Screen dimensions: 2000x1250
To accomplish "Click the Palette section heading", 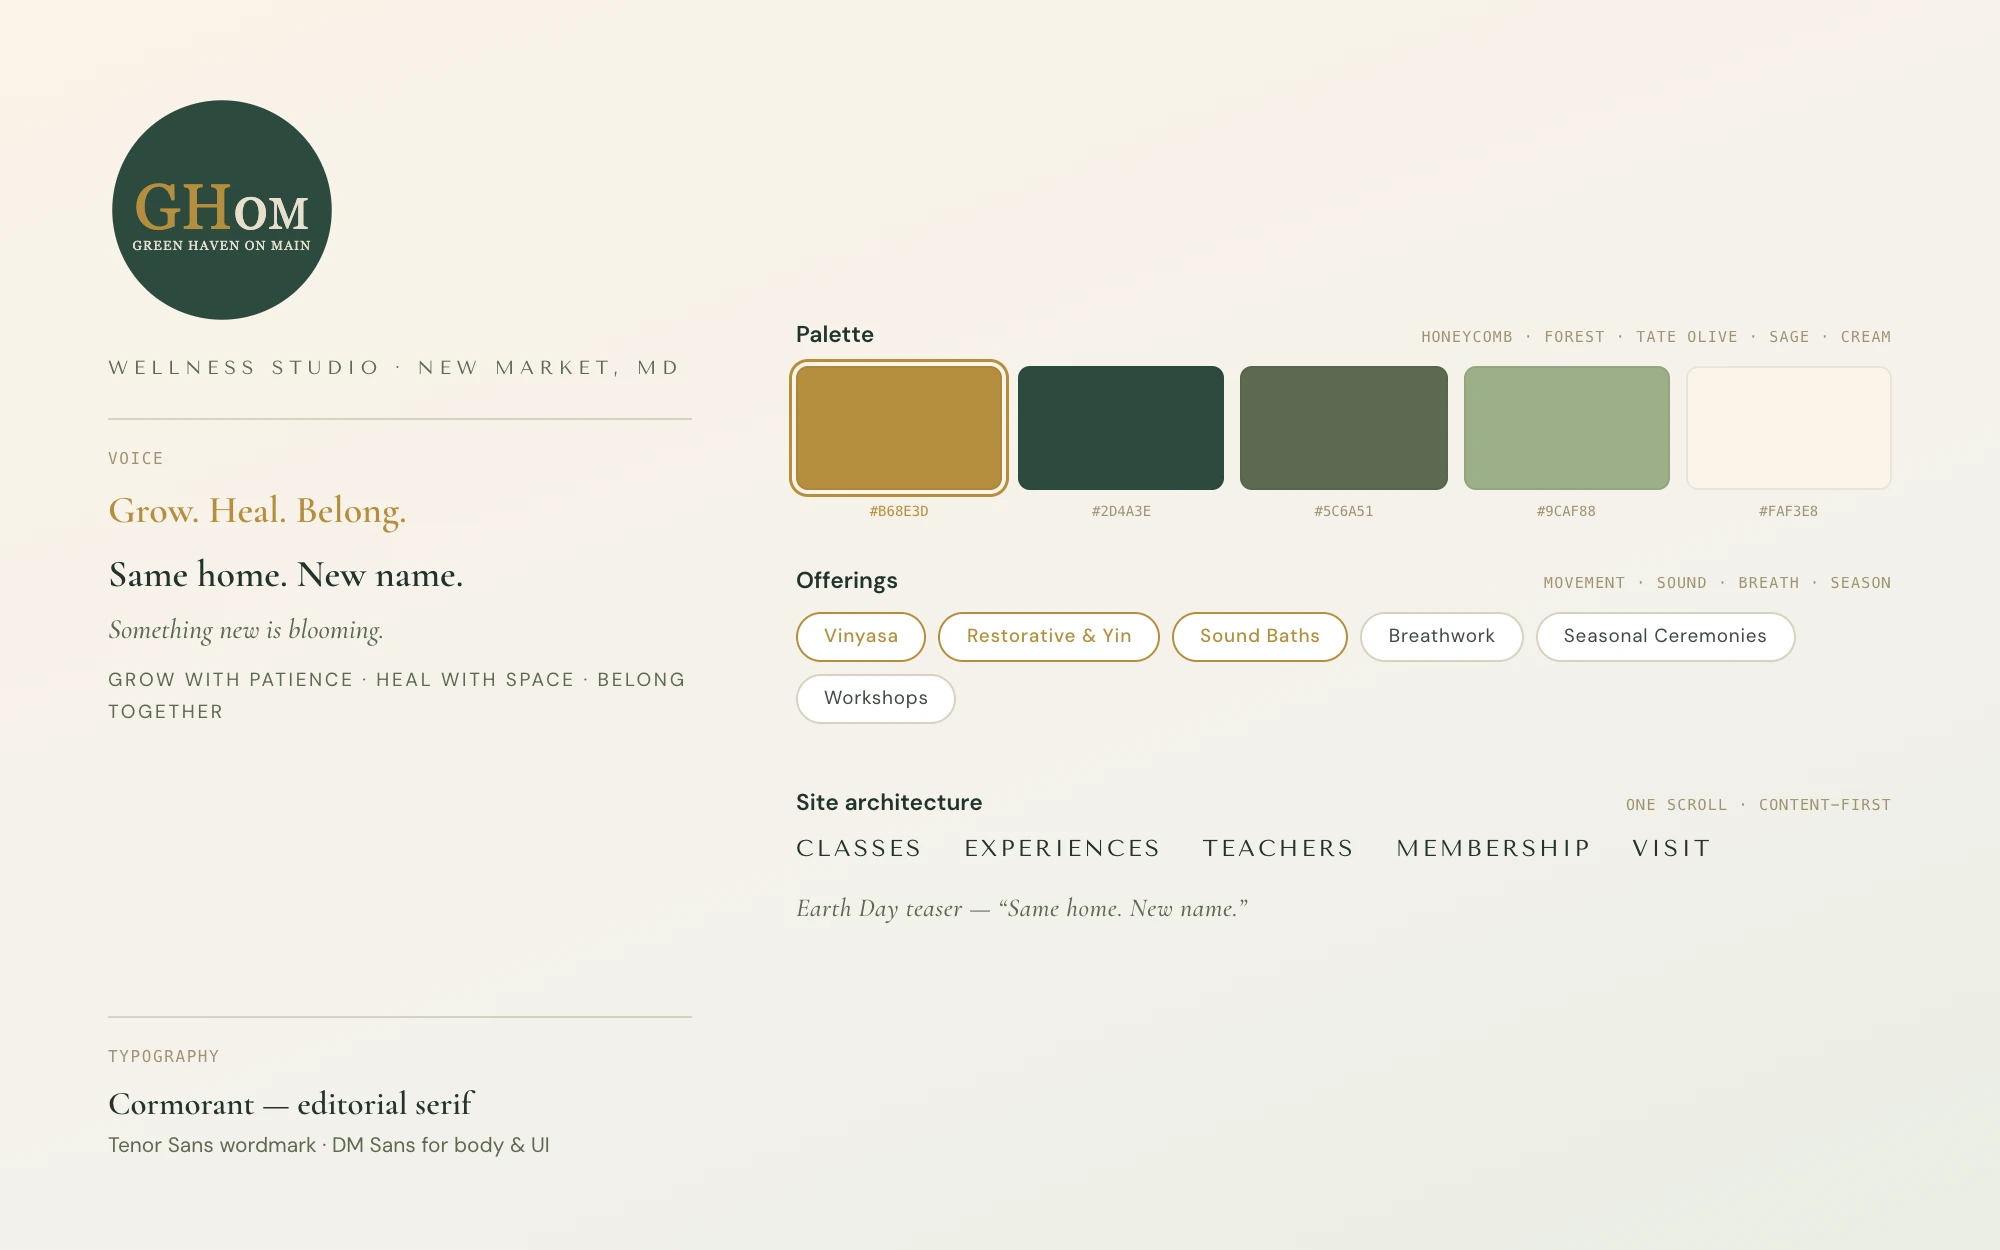I will click(x=835, y=335).
